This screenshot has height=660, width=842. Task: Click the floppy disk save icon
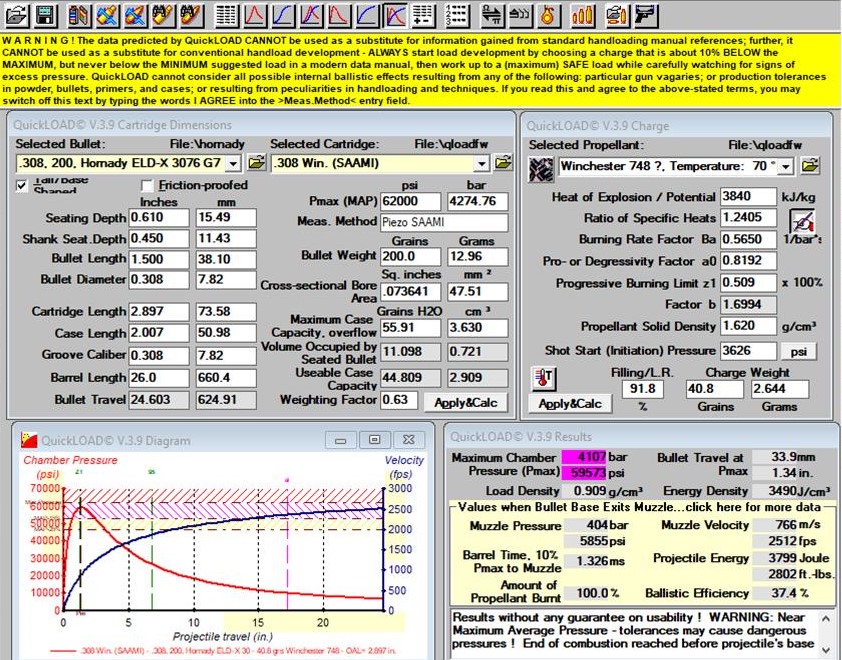point(44,15)
